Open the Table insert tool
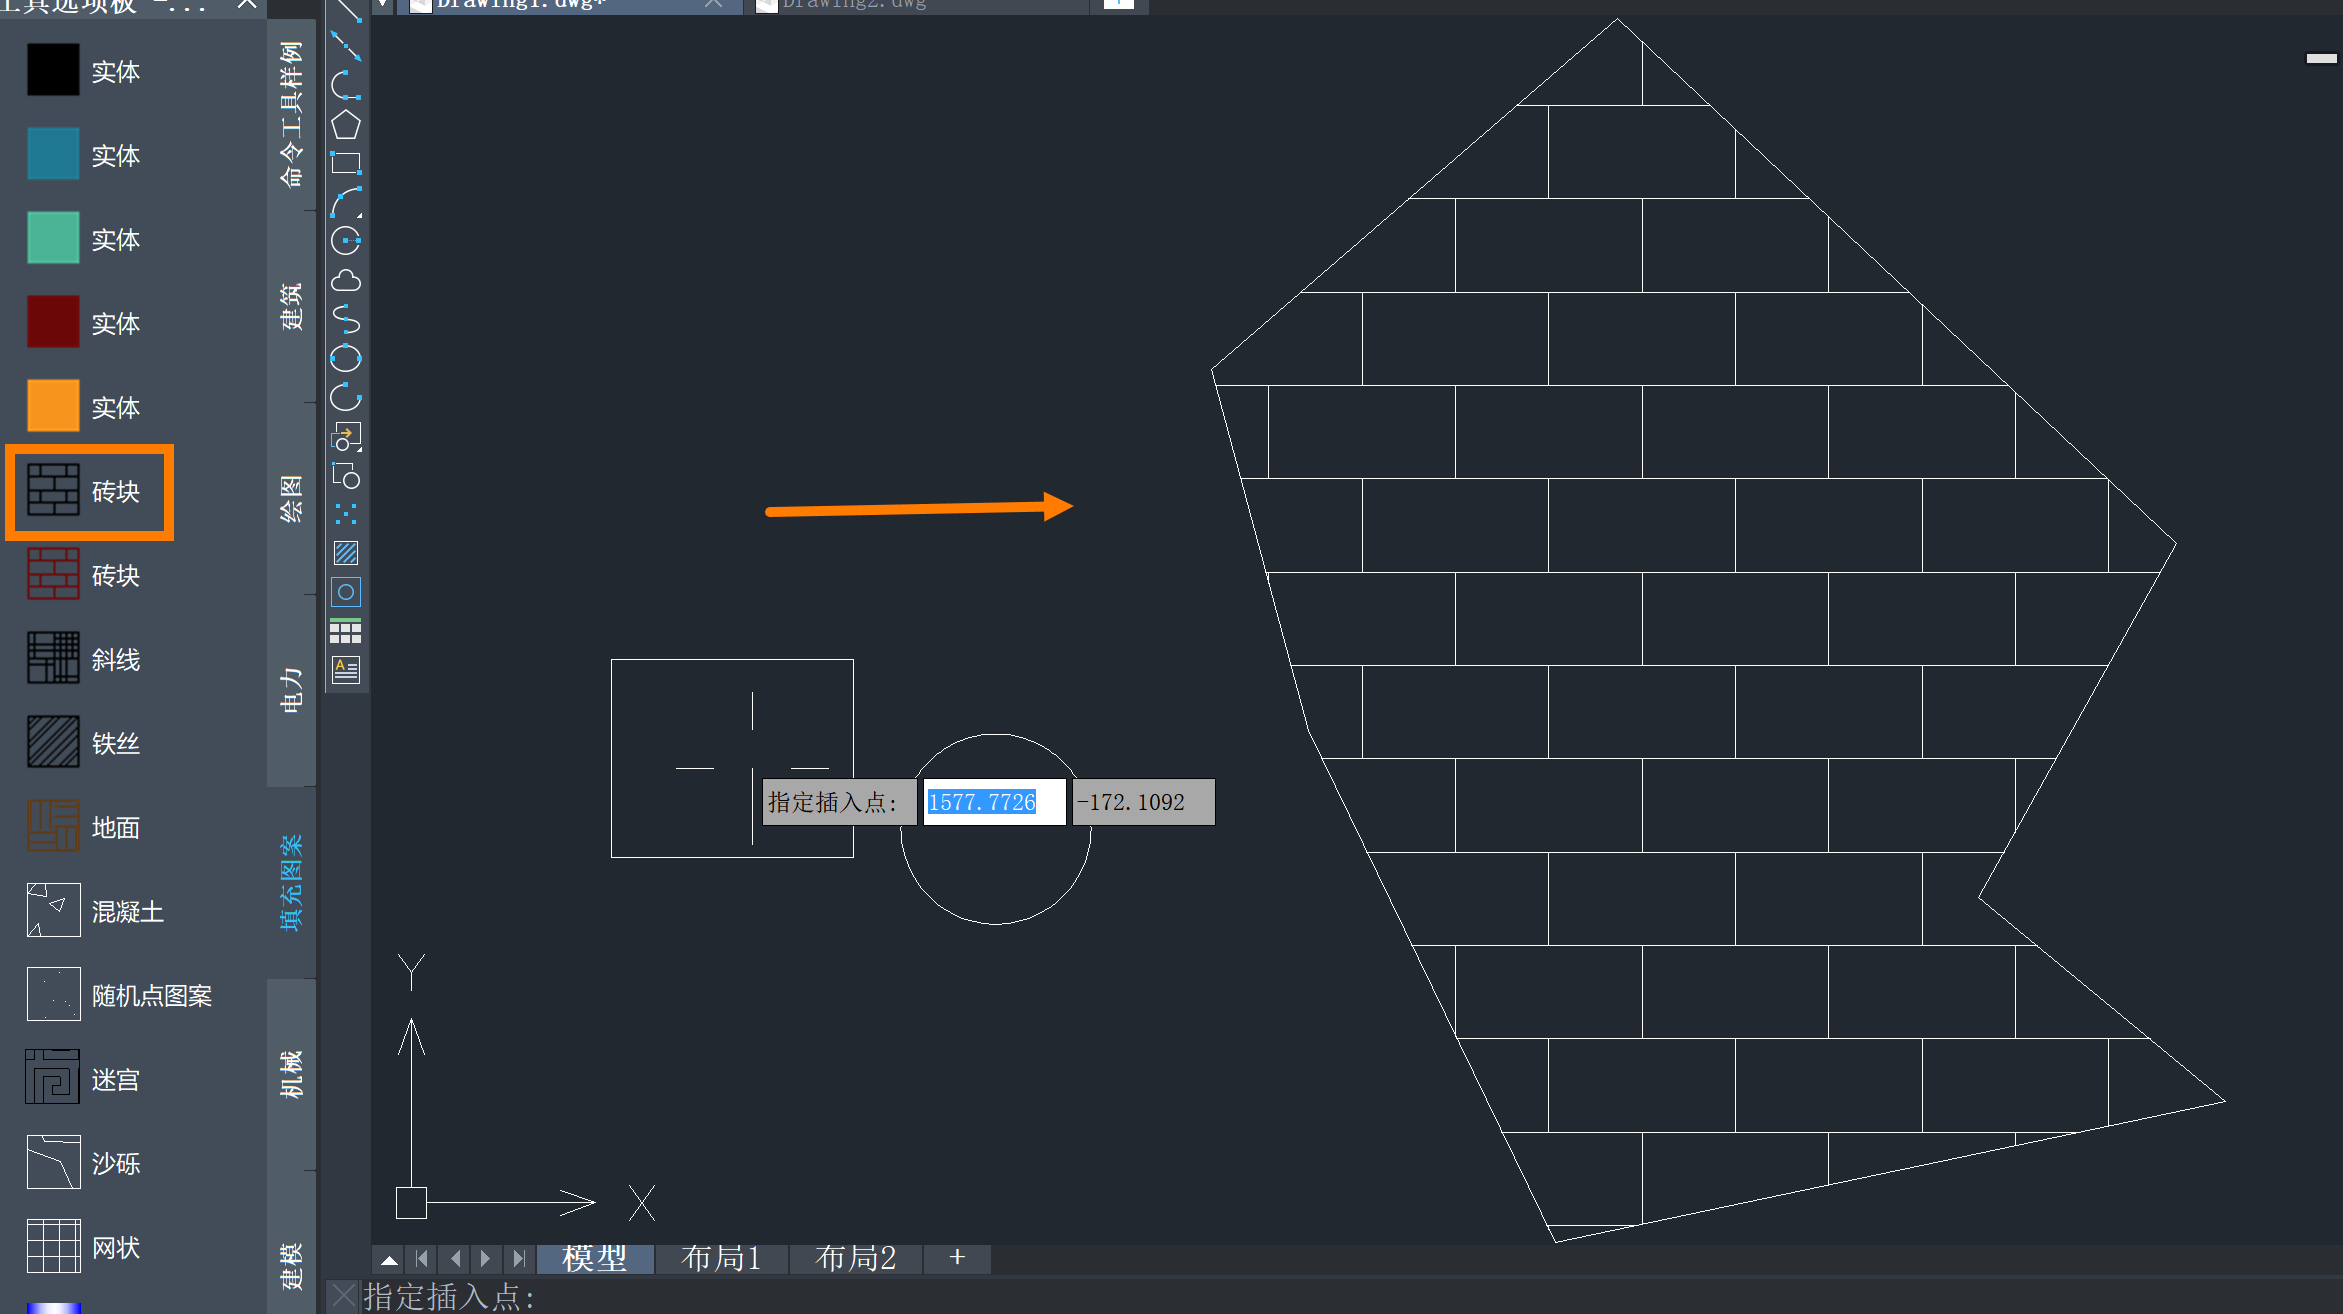 (x=346, y=631)
